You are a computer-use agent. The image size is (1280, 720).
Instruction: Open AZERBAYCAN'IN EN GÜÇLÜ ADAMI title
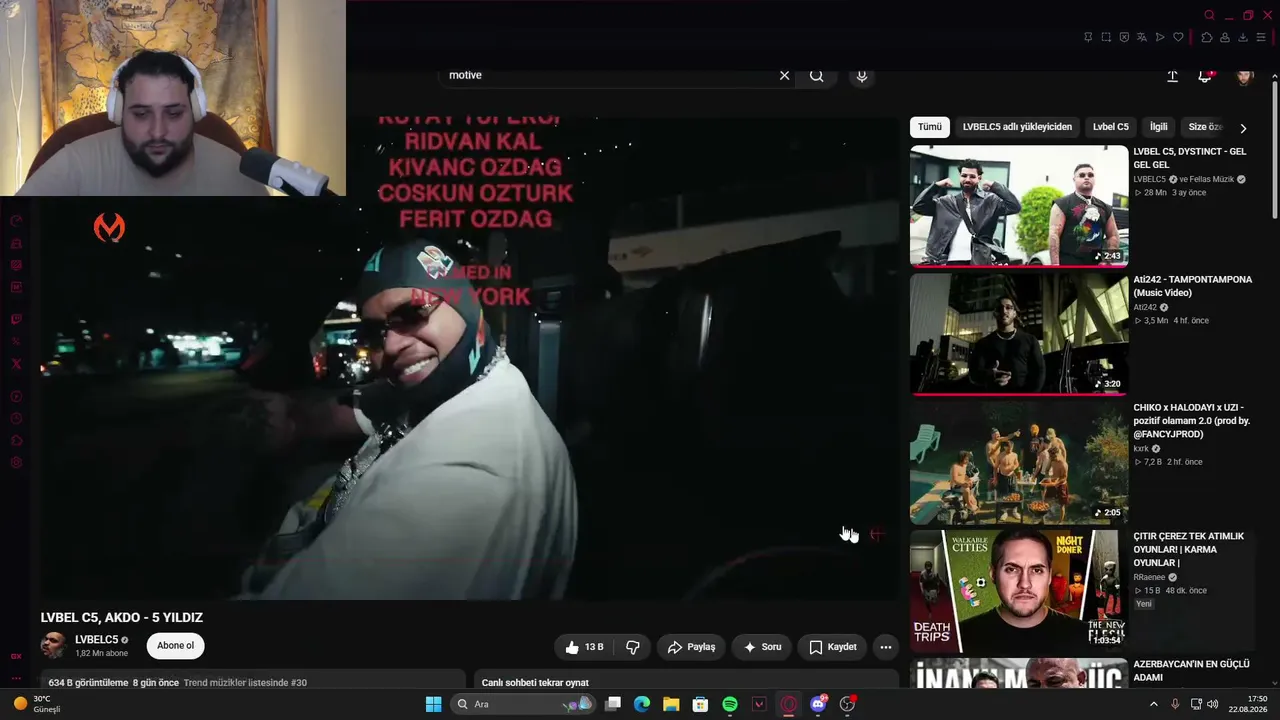(x=1191, y=671)
